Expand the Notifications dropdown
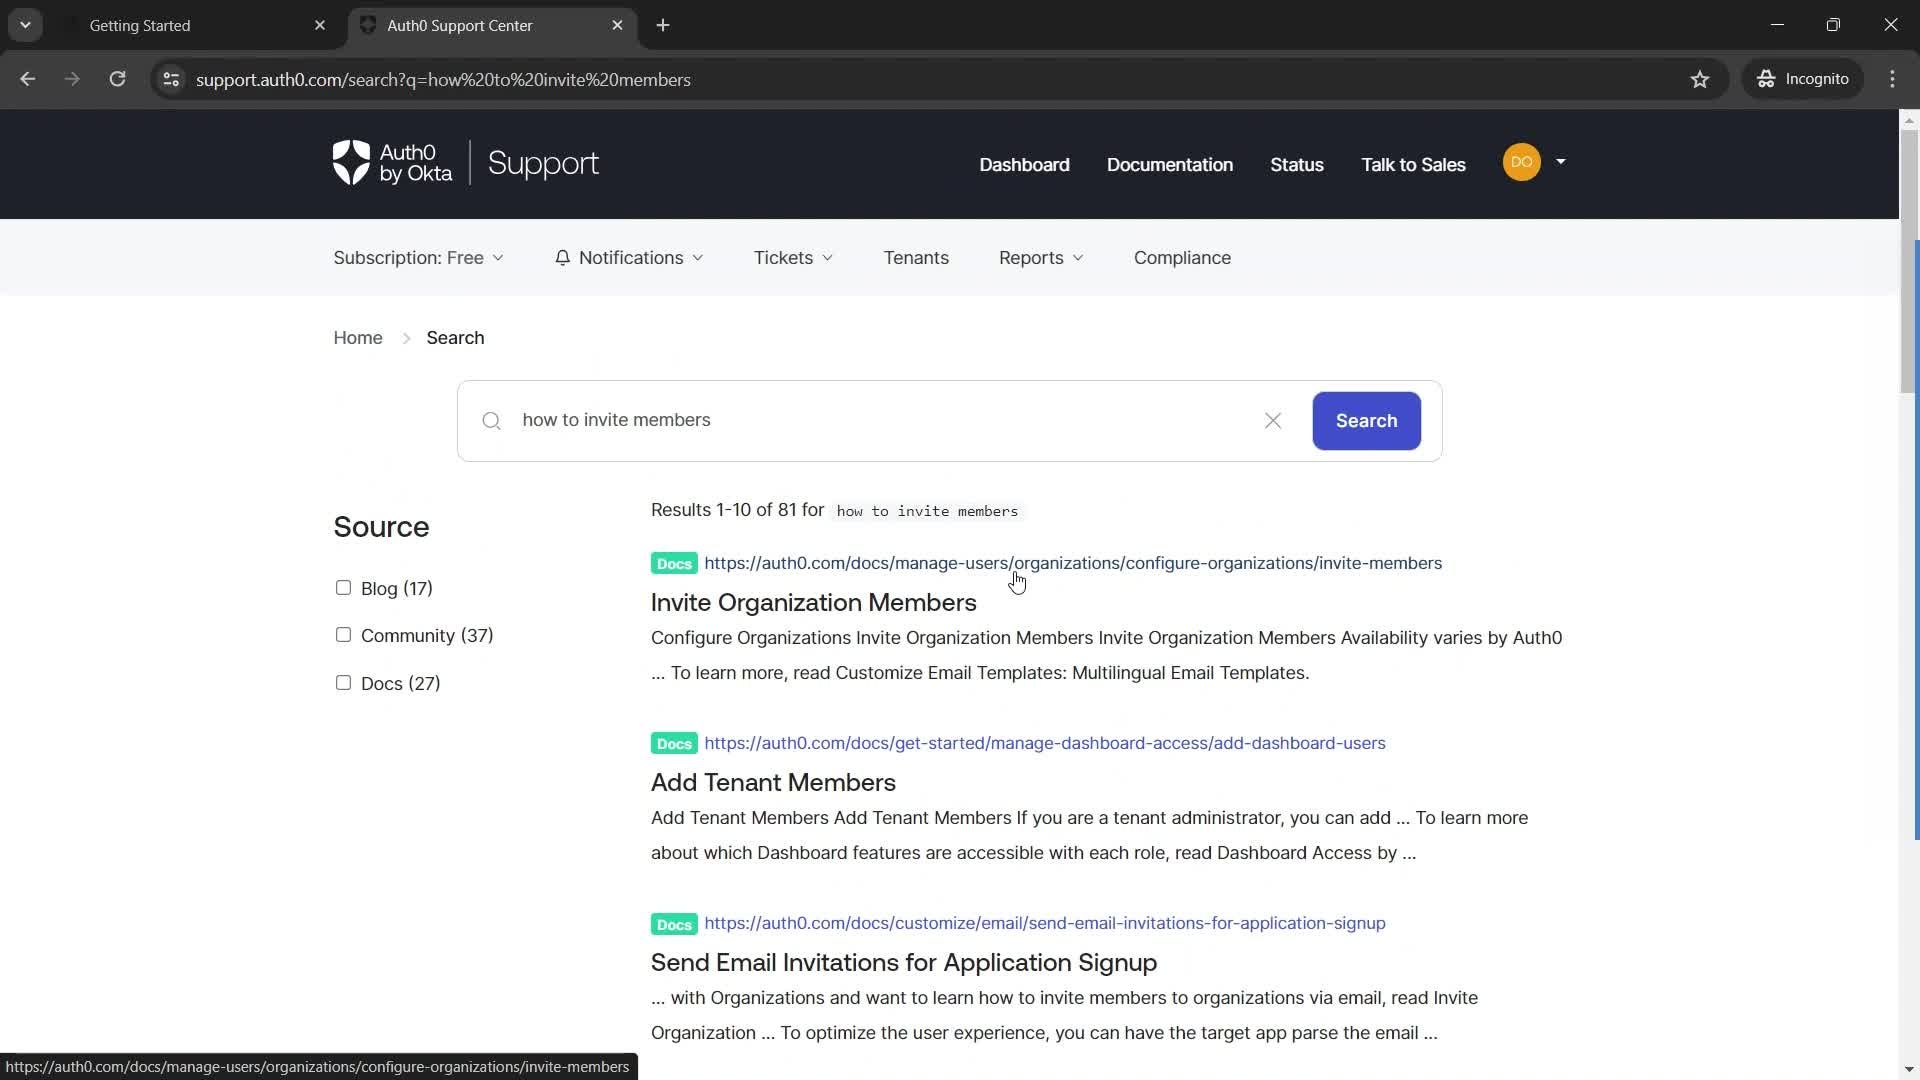Image resolution: width=1920 pixels, height=1080 pixels. click(x=629, y=258)
